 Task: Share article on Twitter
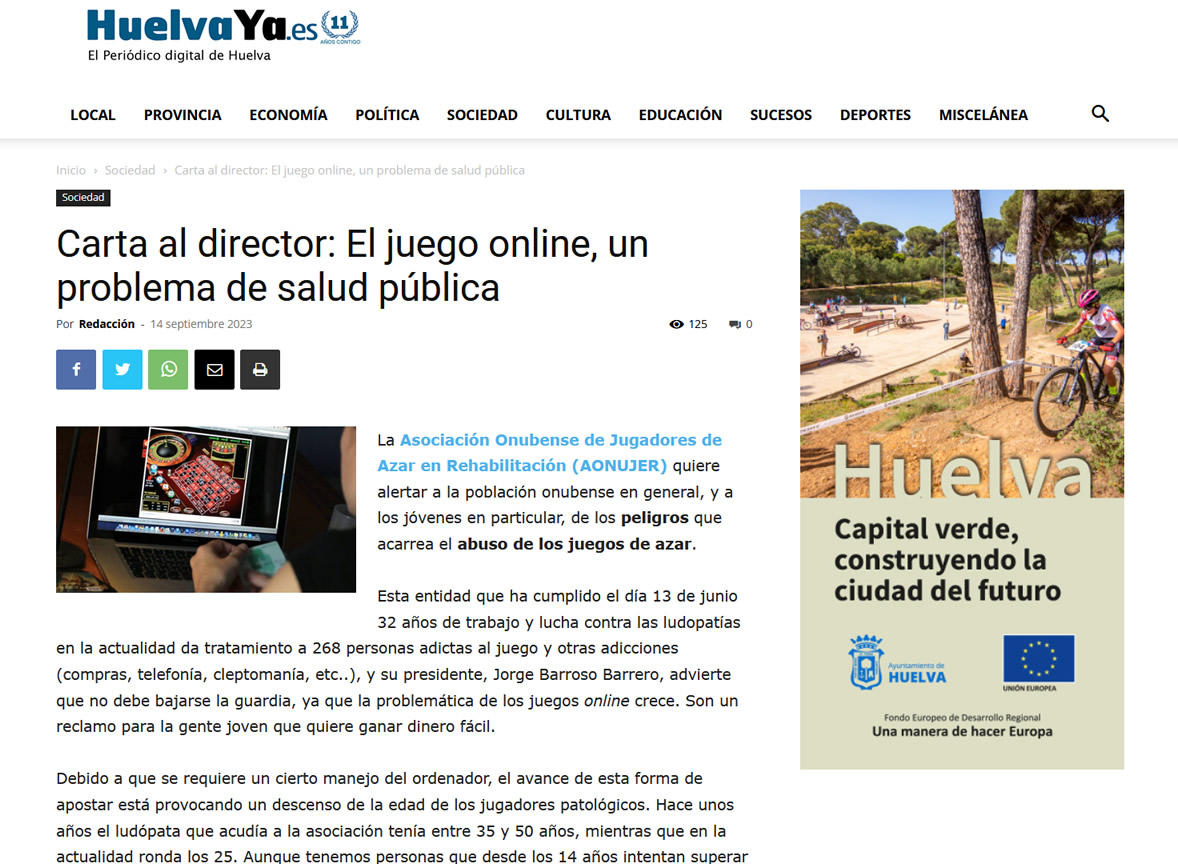point(122,370)
